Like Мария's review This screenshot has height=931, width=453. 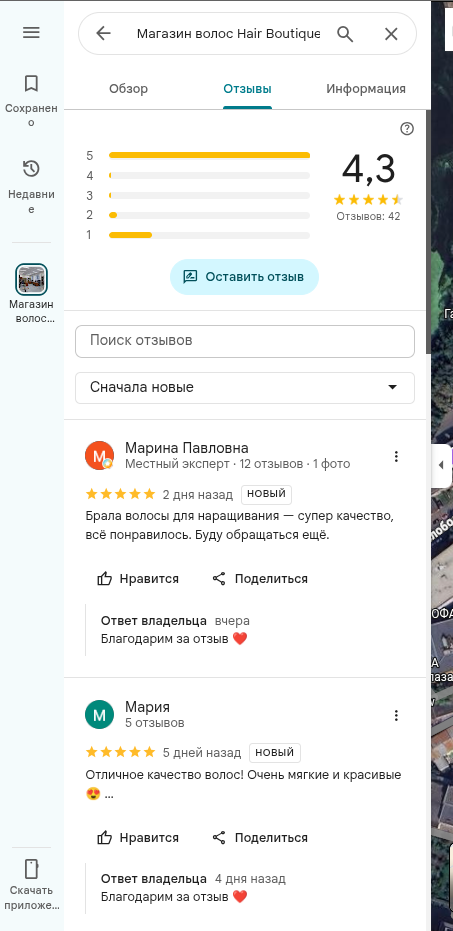point(138,838)
